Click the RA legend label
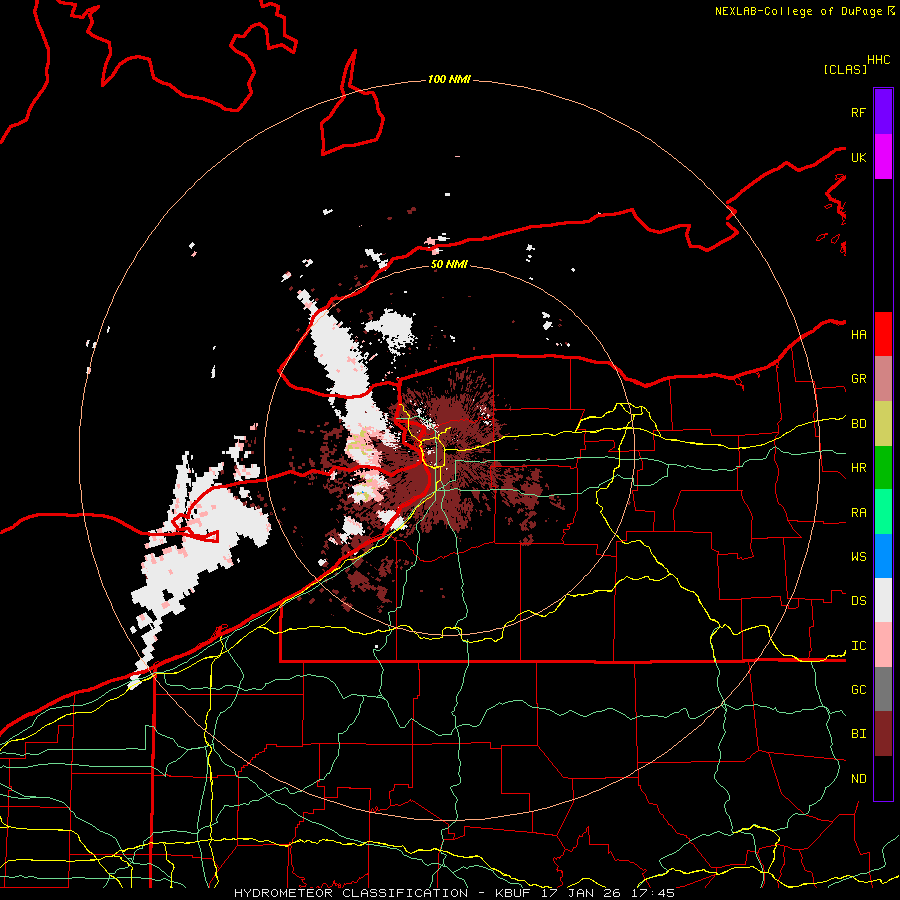900x900 pixels. [x=858, y=513]
